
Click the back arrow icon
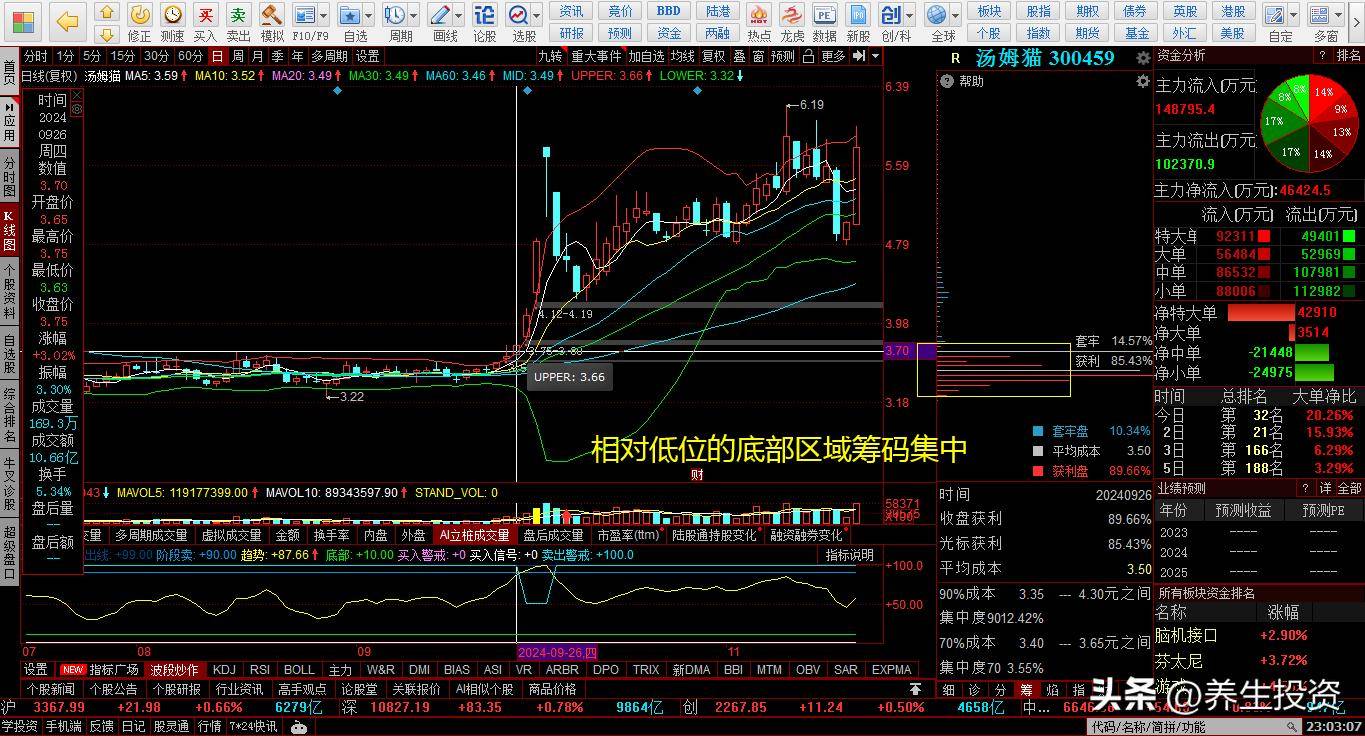[67, 21]
